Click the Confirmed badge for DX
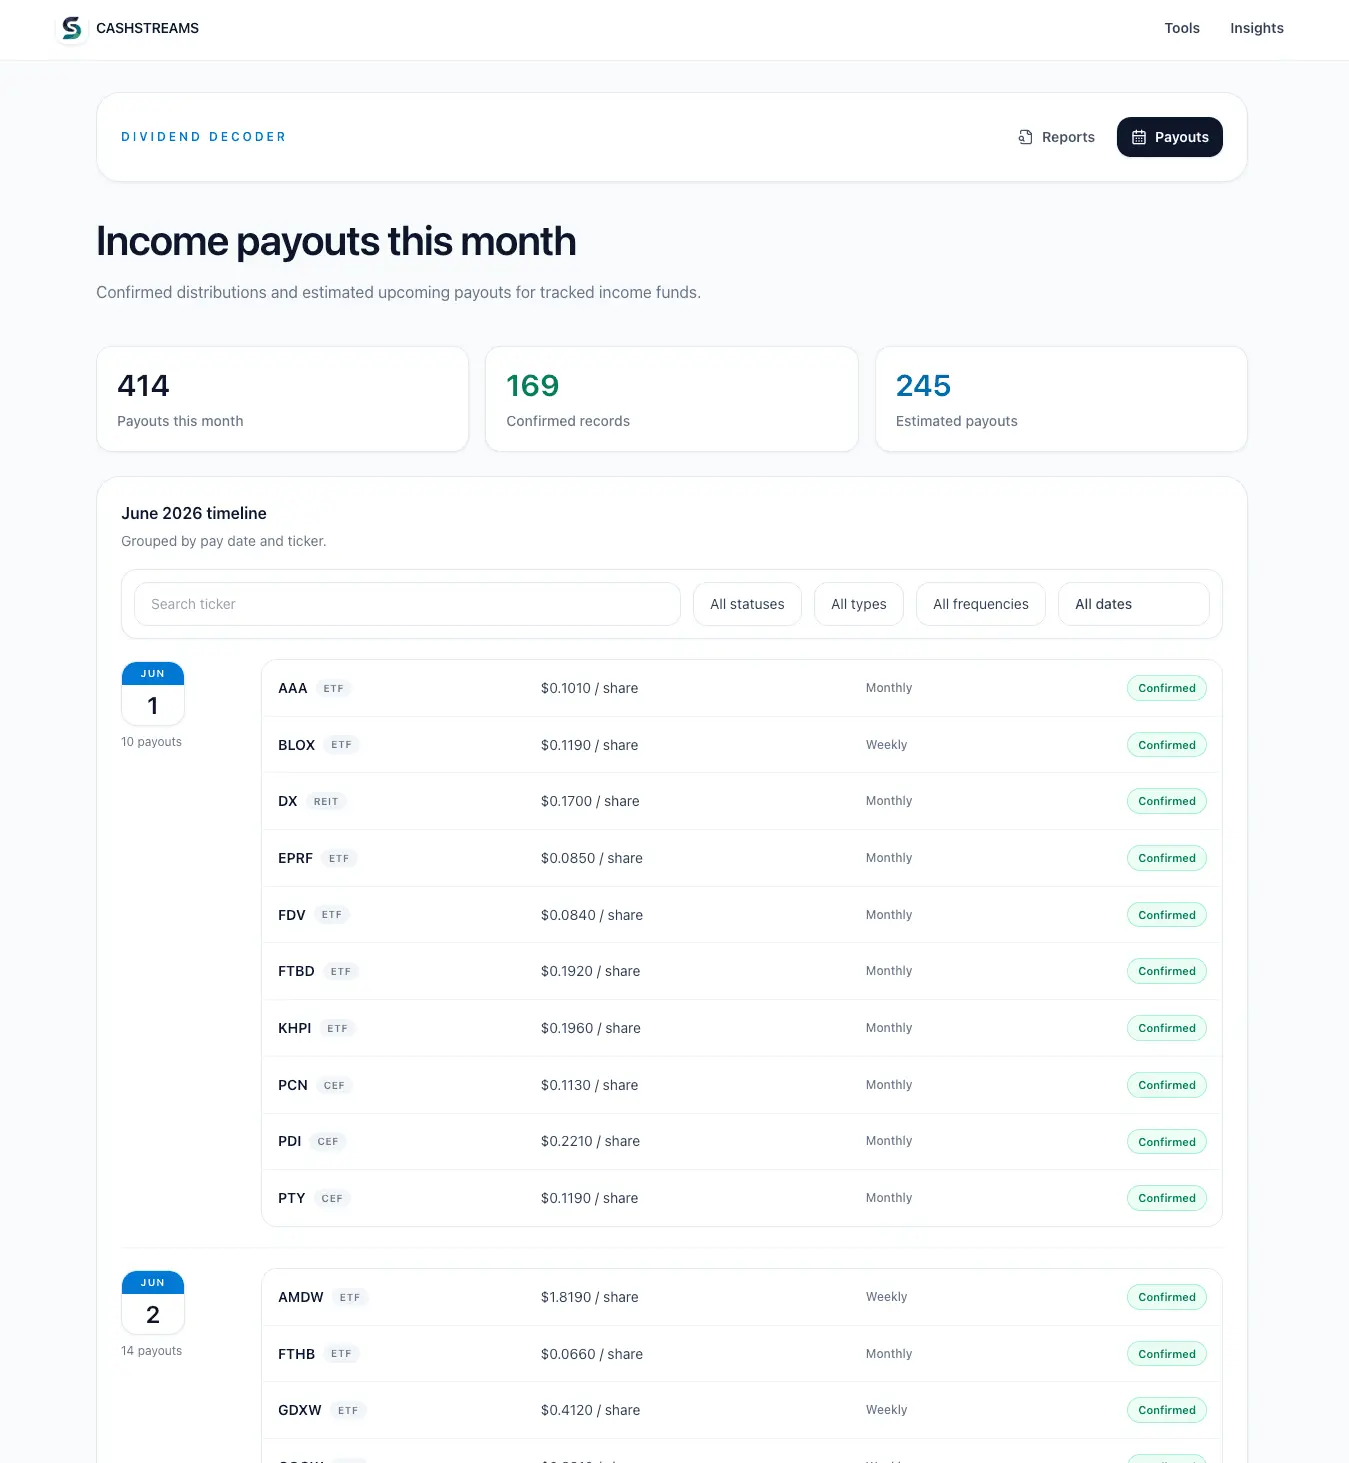The height and width of the screenshot is (1463, 1349). tap(1166, 801)
